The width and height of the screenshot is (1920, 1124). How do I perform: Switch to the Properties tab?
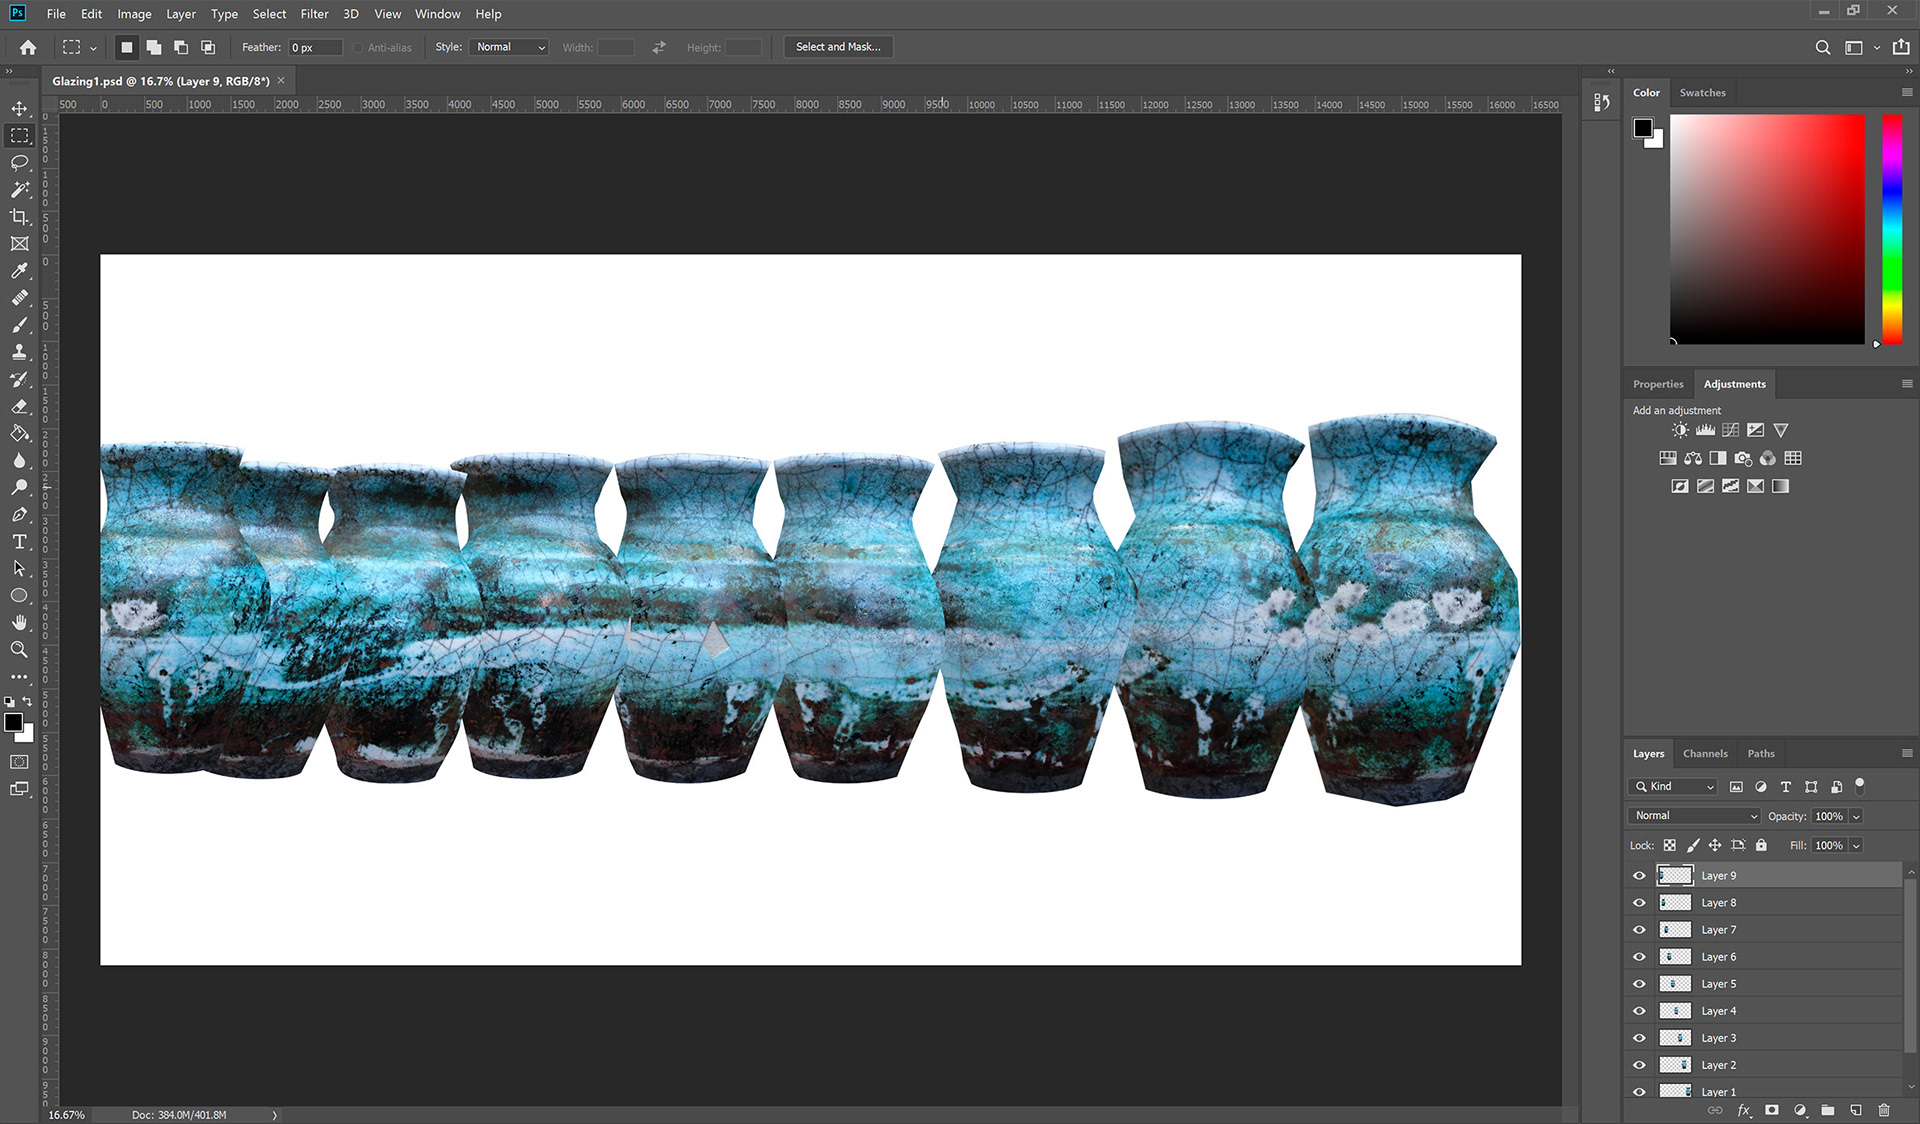(x=1658, y=384)
